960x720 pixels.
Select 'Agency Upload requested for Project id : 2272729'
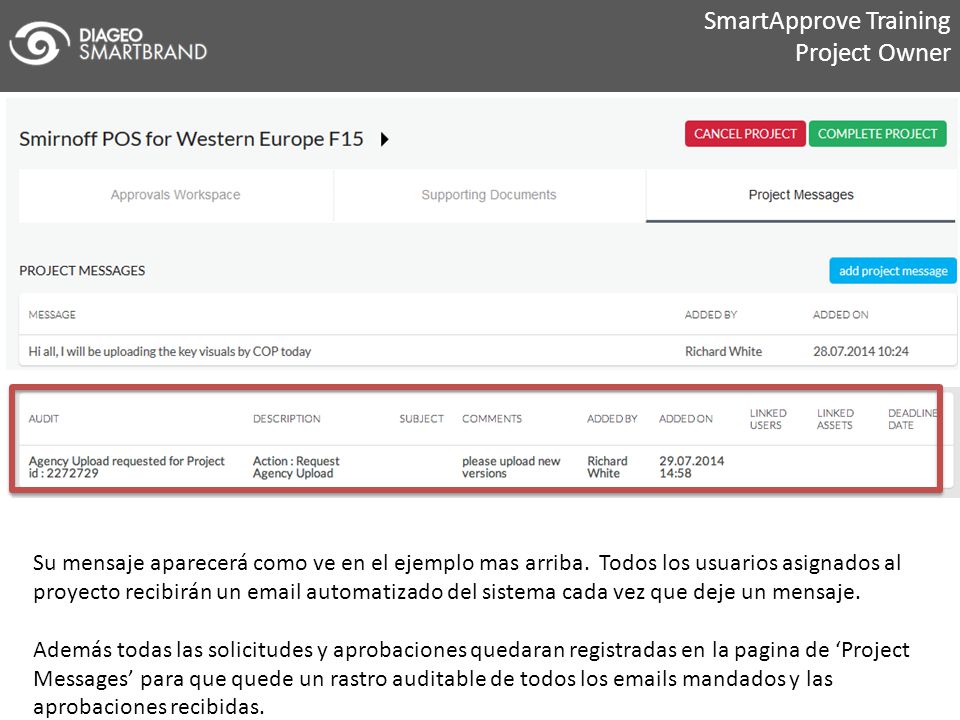(127, 467)
